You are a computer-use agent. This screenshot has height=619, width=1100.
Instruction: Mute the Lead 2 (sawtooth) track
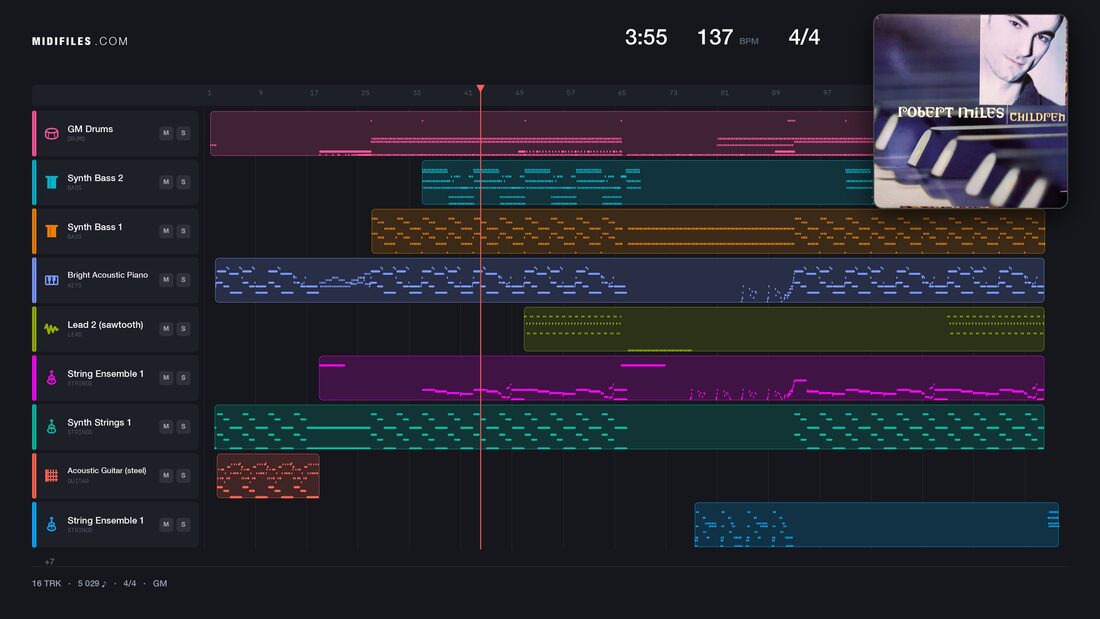point(166,328)
